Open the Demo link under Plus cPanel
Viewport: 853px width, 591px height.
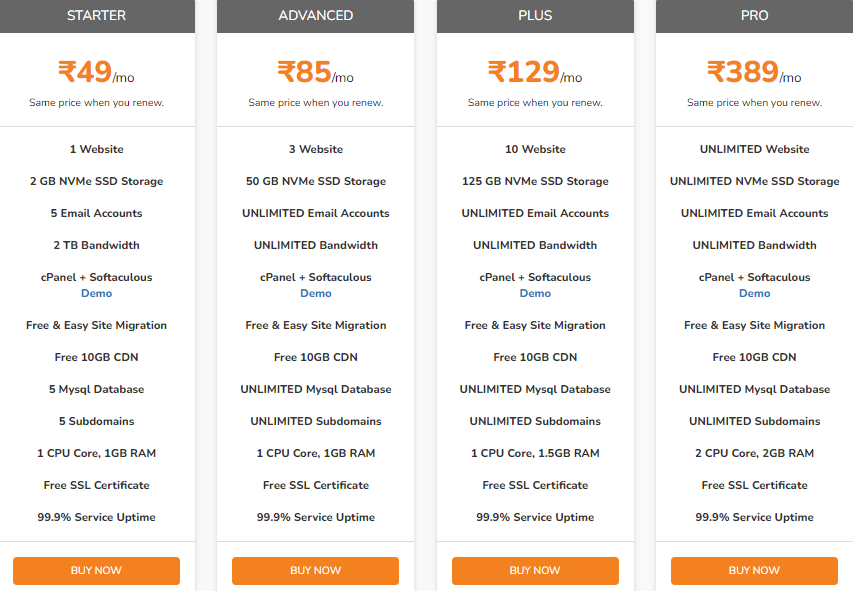tap(535, 293)
